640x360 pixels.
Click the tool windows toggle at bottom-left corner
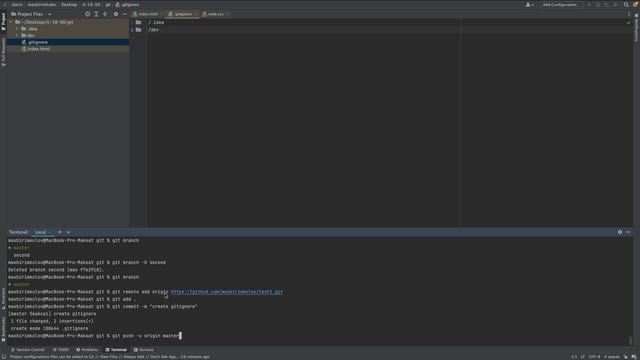(x=4, y=357)
